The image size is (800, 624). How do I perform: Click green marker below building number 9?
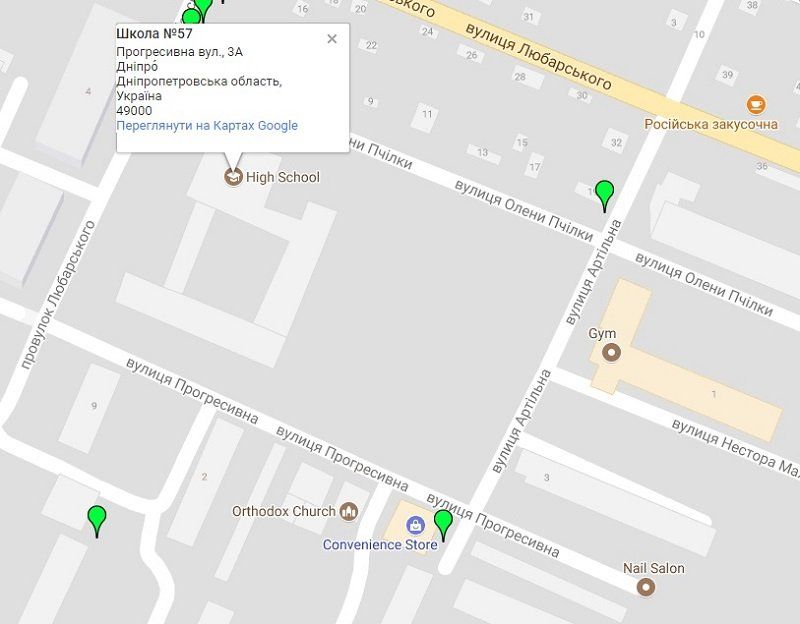pyautogui.click(x=96, y=518)
